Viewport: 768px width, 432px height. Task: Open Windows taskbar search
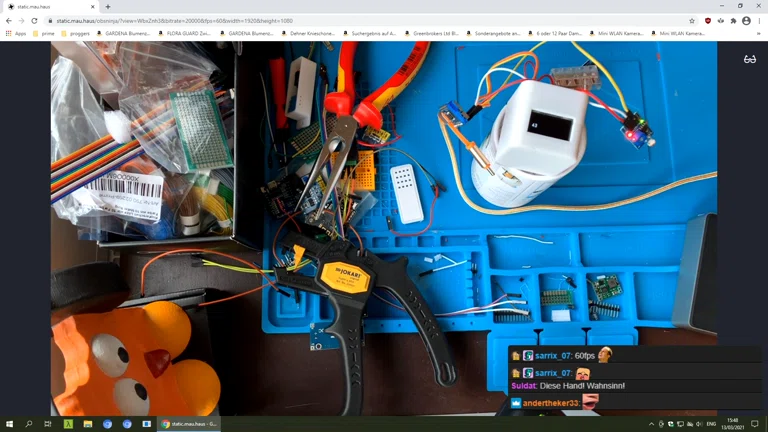[x=28, y=424]
